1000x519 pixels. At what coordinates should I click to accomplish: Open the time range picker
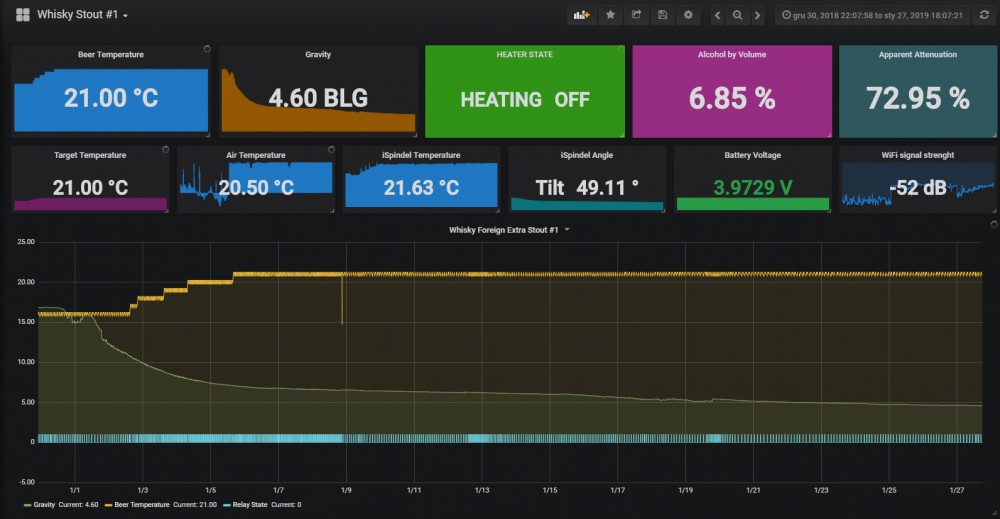(877, 15)
